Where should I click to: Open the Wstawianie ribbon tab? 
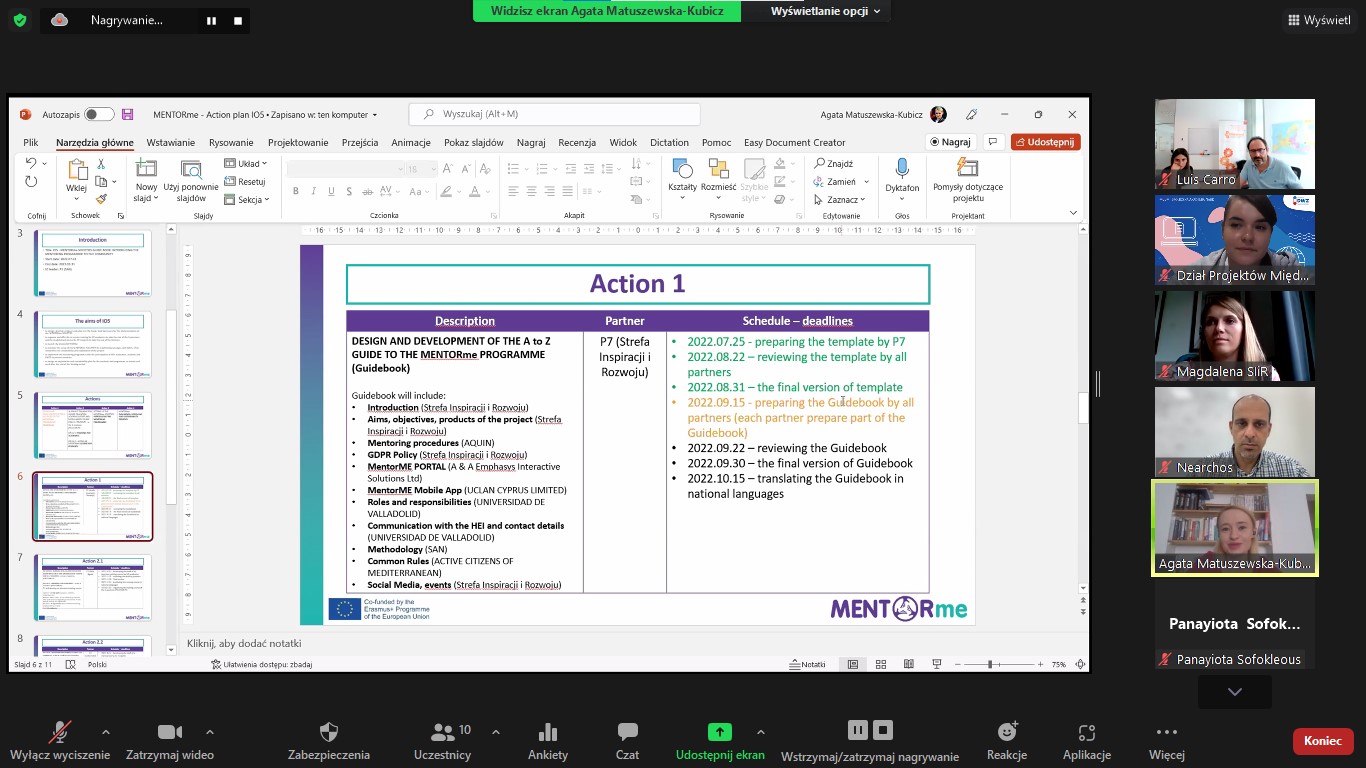(x=170, y=142)
